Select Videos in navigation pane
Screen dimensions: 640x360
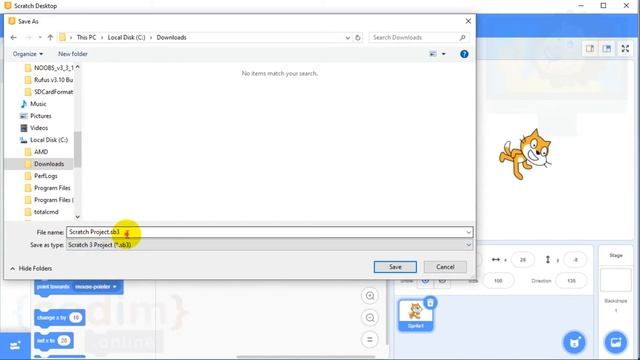34,128
